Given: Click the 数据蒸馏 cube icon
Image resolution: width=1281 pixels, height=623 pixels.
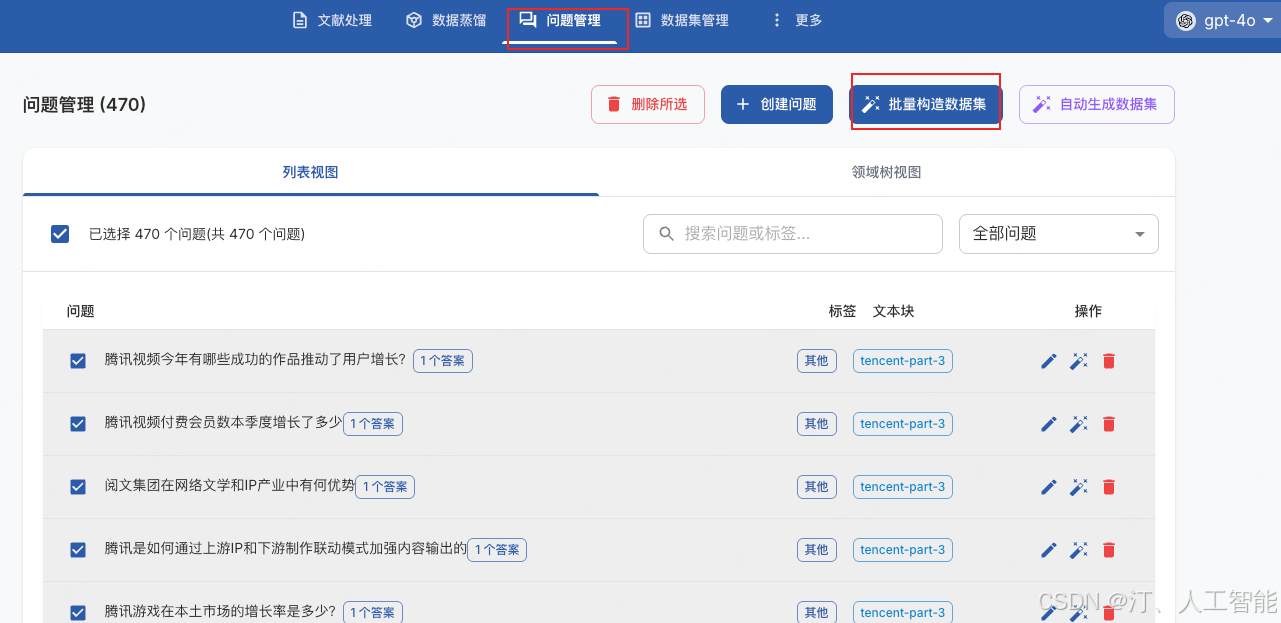Looking at the screenshot, I should [413, 20].
